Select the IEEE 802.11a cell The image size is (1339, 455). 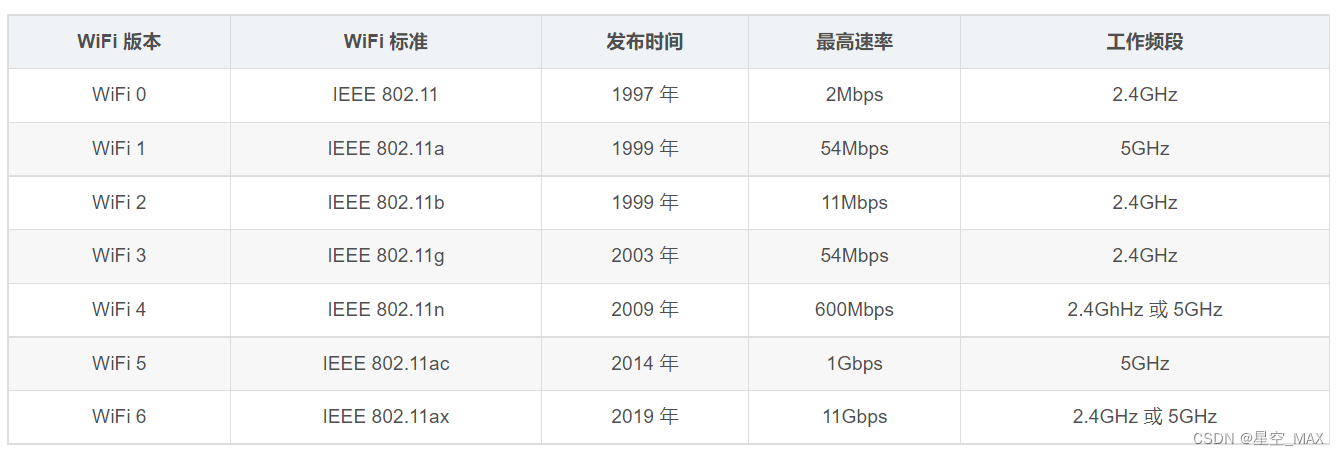pos(385,149)
